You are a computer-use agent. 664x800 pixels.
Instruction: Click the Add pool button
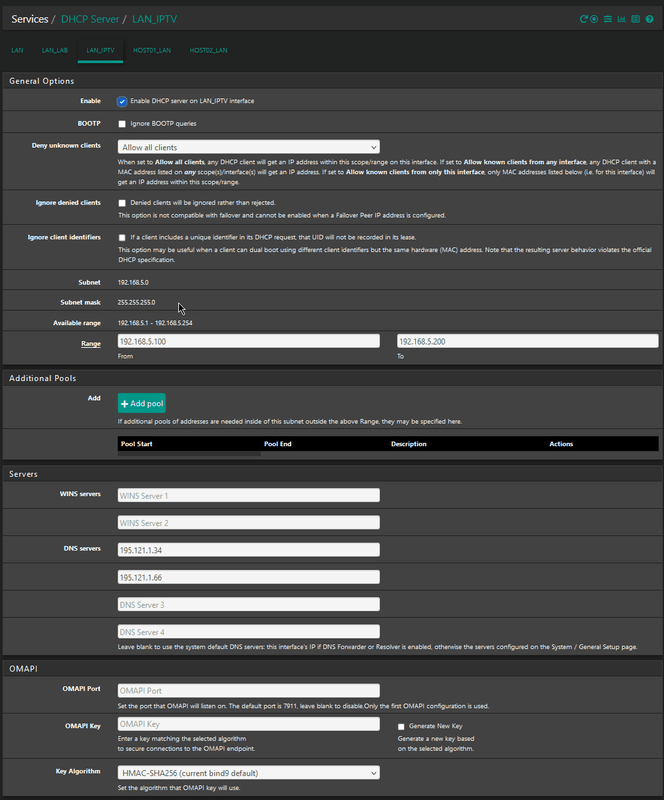pyautogui.click(x=141, y=403)
